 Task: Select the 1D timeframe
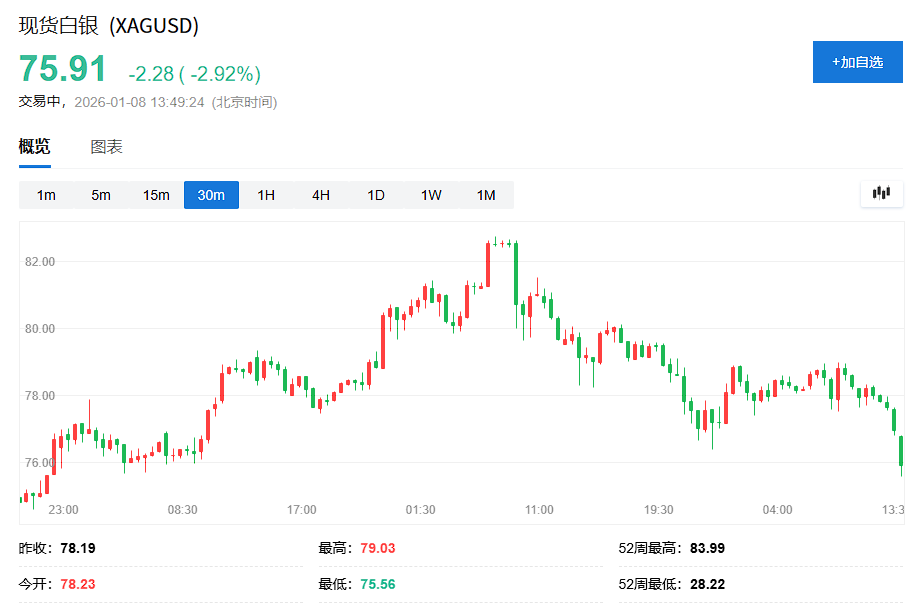click(375, 195)
